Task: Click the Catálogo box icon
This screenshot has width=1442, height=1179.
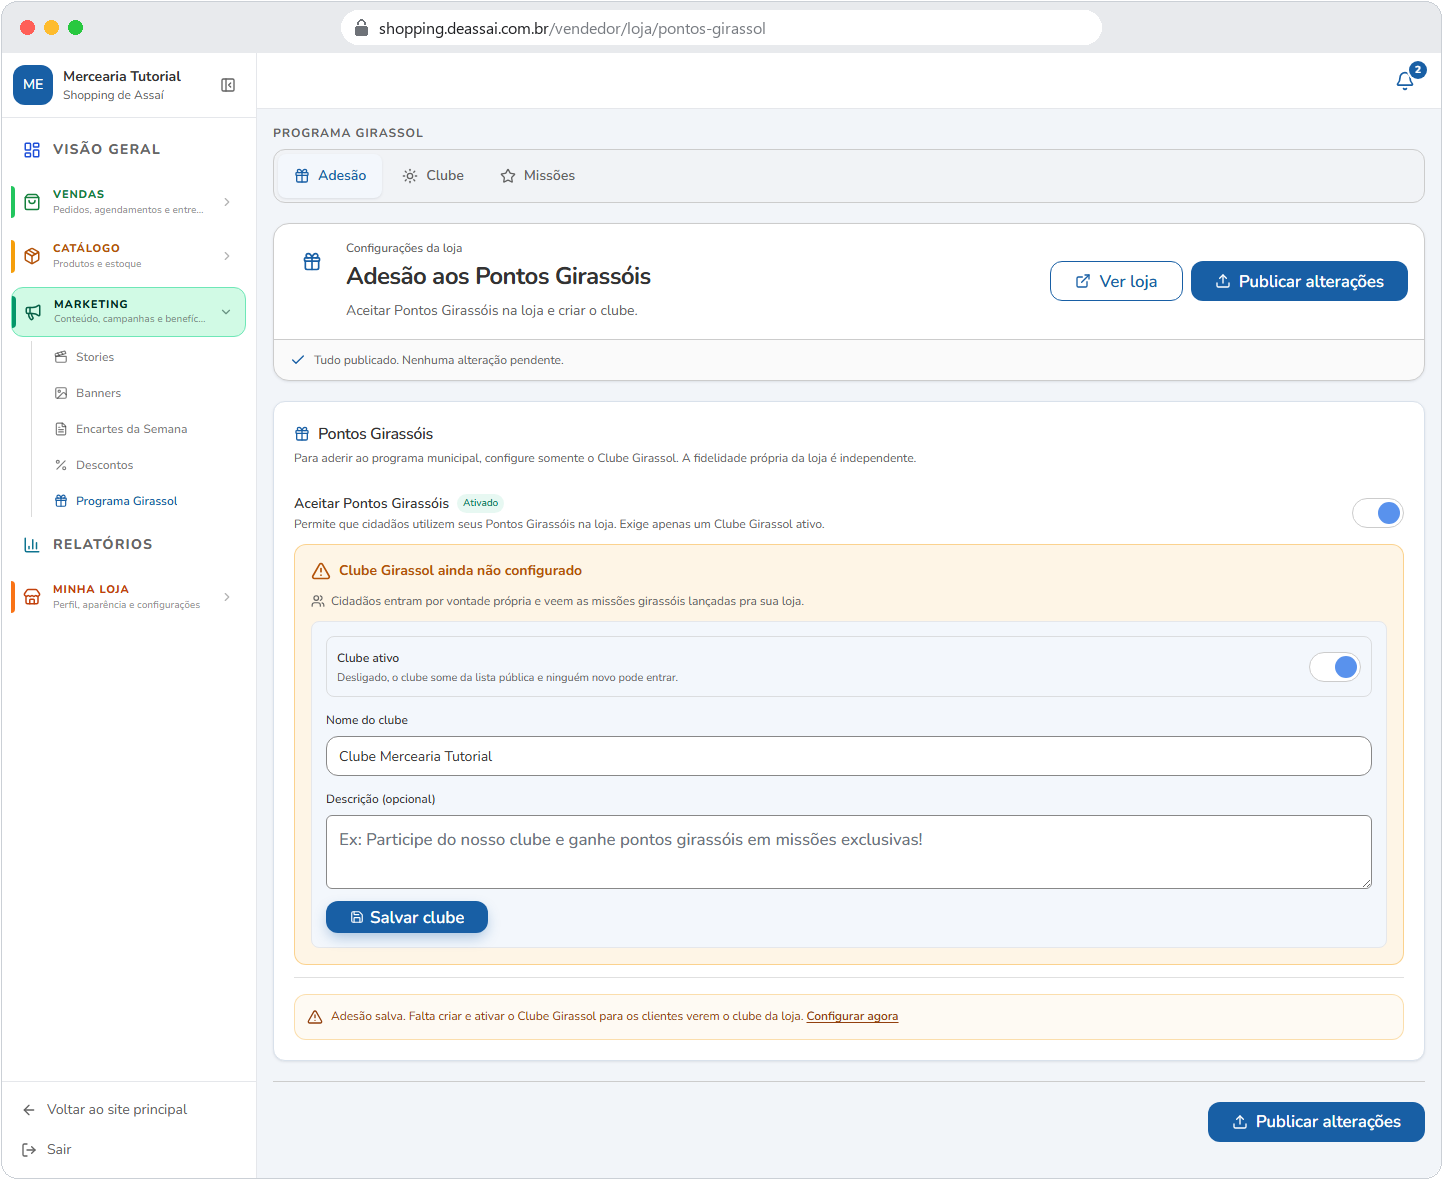Action: (x=32, y=256)
